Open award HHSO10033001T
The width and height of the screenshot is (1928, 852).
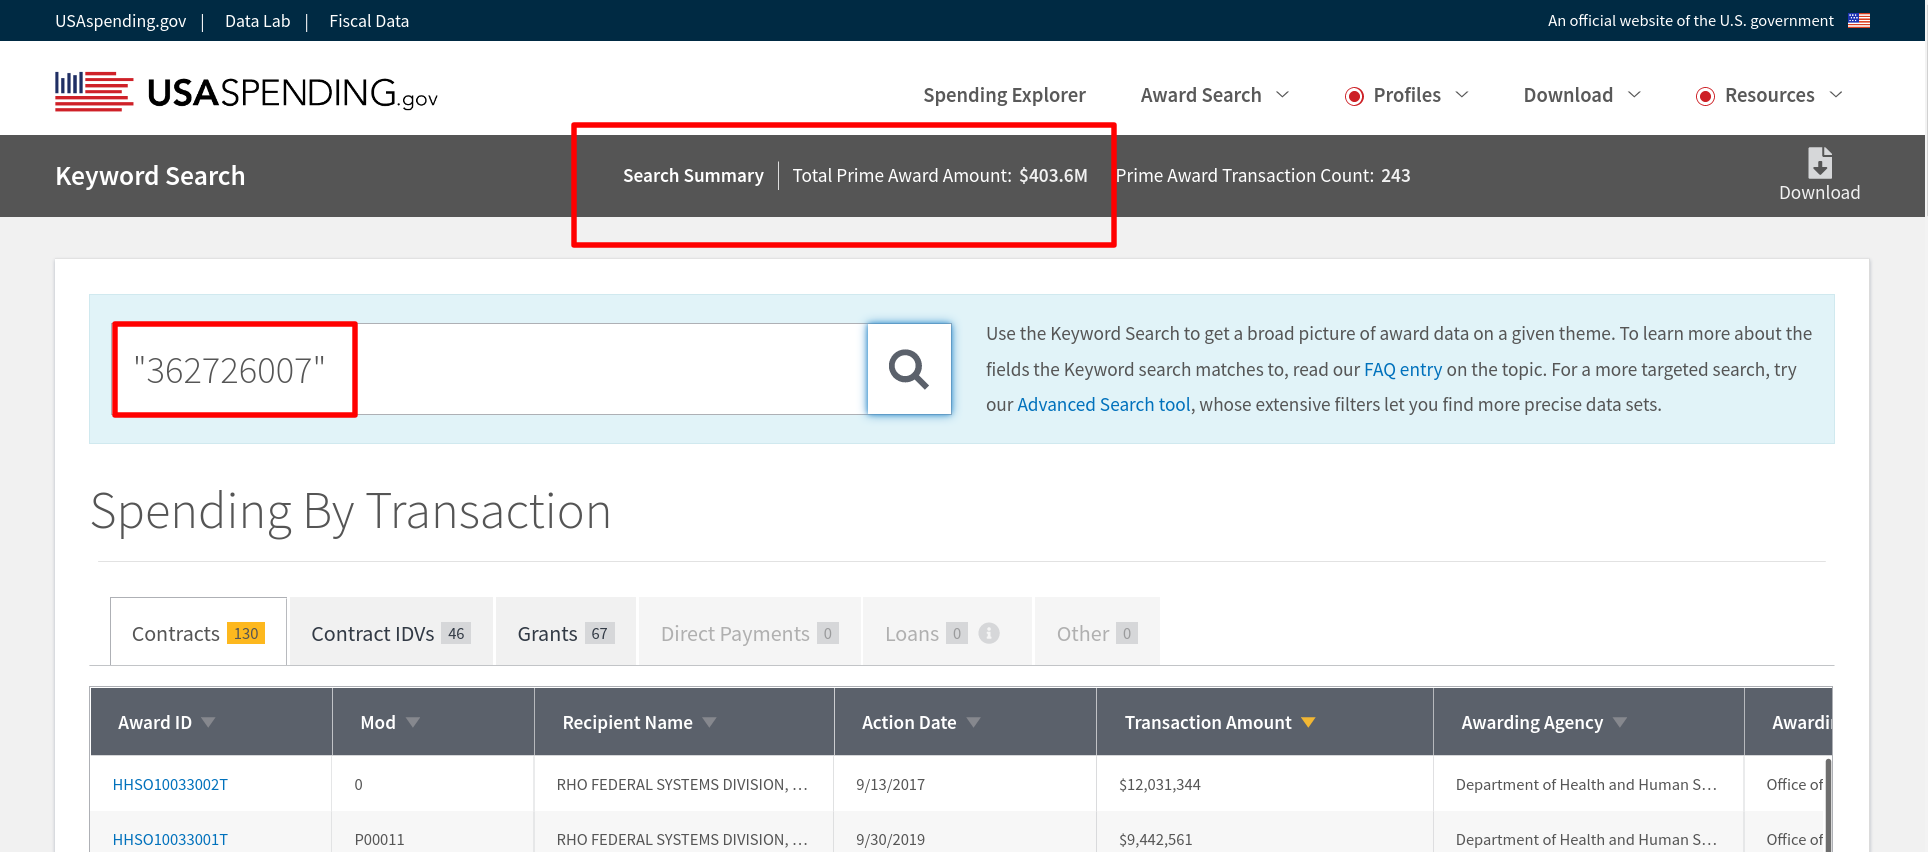pos(170,840)
